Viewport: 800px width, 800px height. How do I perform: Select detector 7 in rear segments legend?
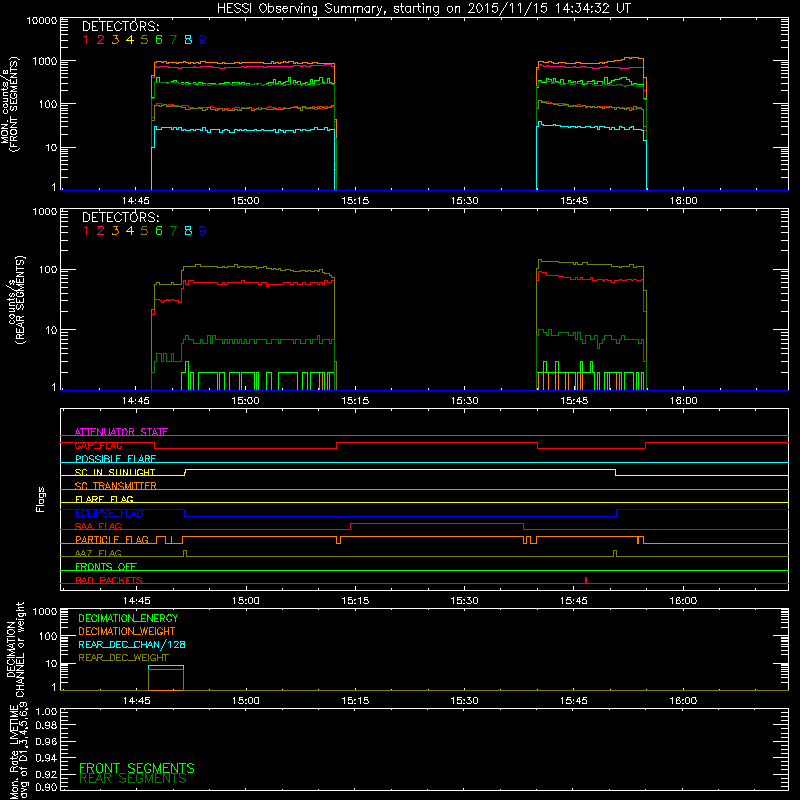tap(173, 231)
